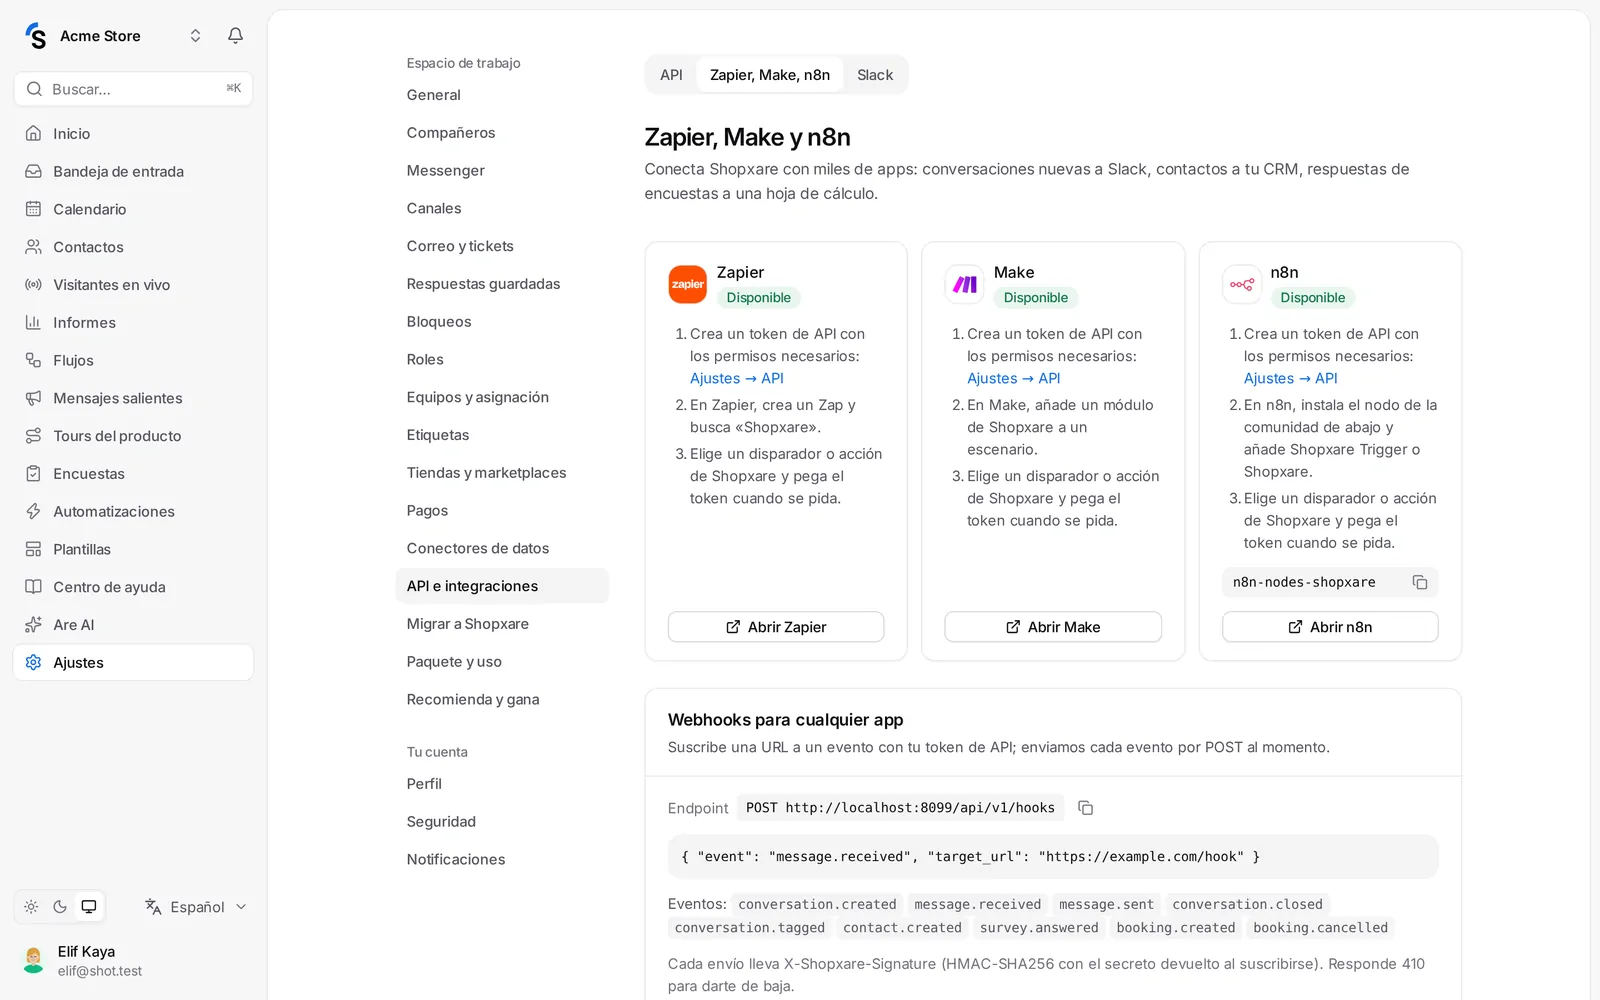Click the conversation.created event tag
Screen dimensions: 1600x1000
[817, 904]
